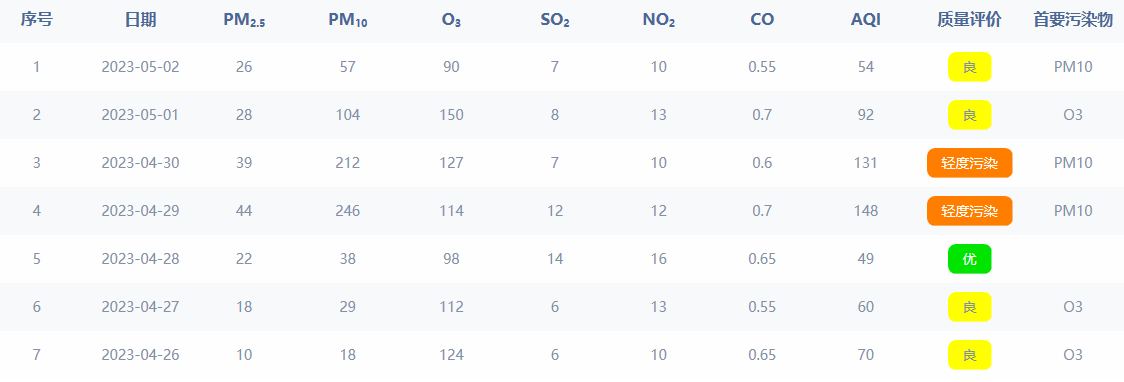Screen dimensions: 1124x382
Task: Click the orange 轻度污染 badge for 2023-04-30
Action: tap(969, 163)
